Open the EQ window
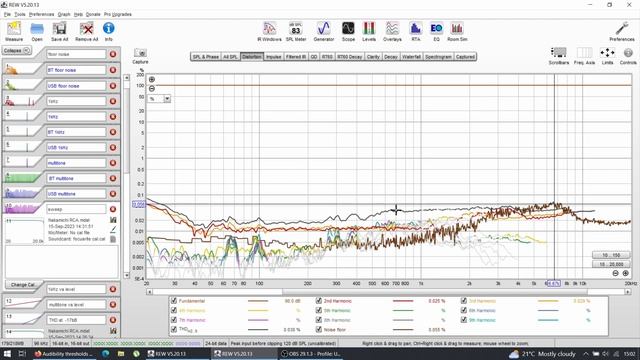640x360 pixels. click(x=436, y=31)
